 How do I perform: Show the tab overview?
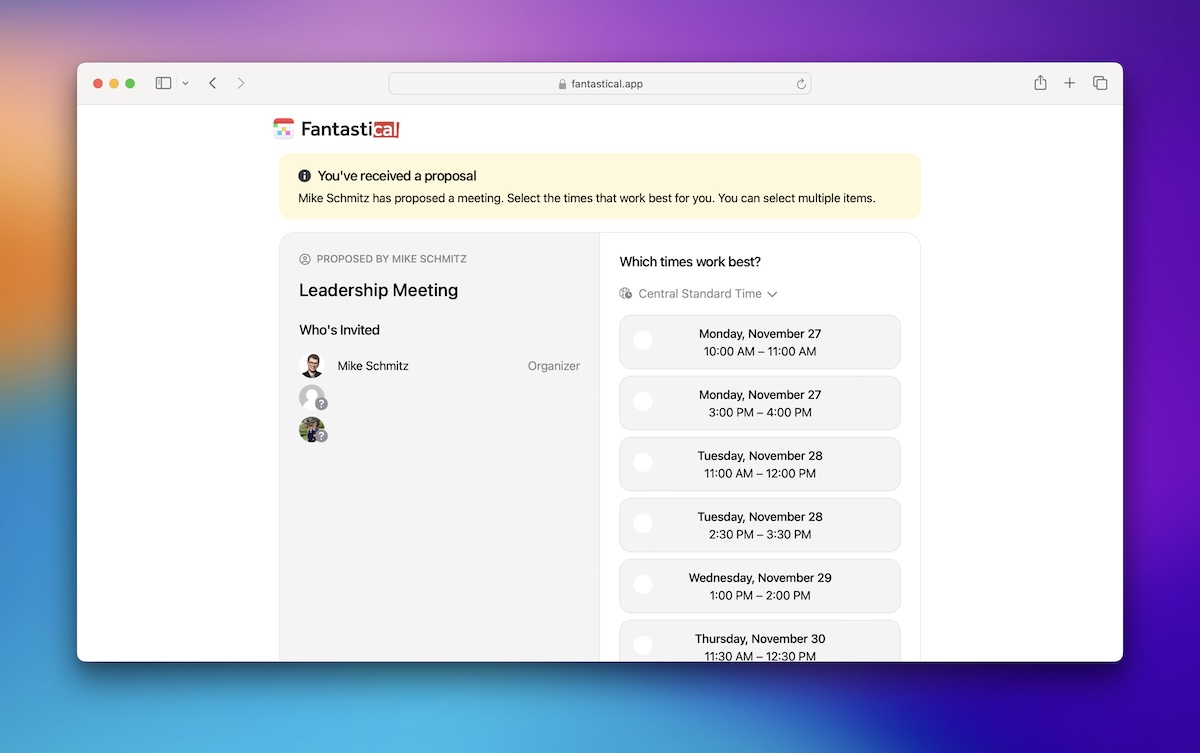point(1100,83)
